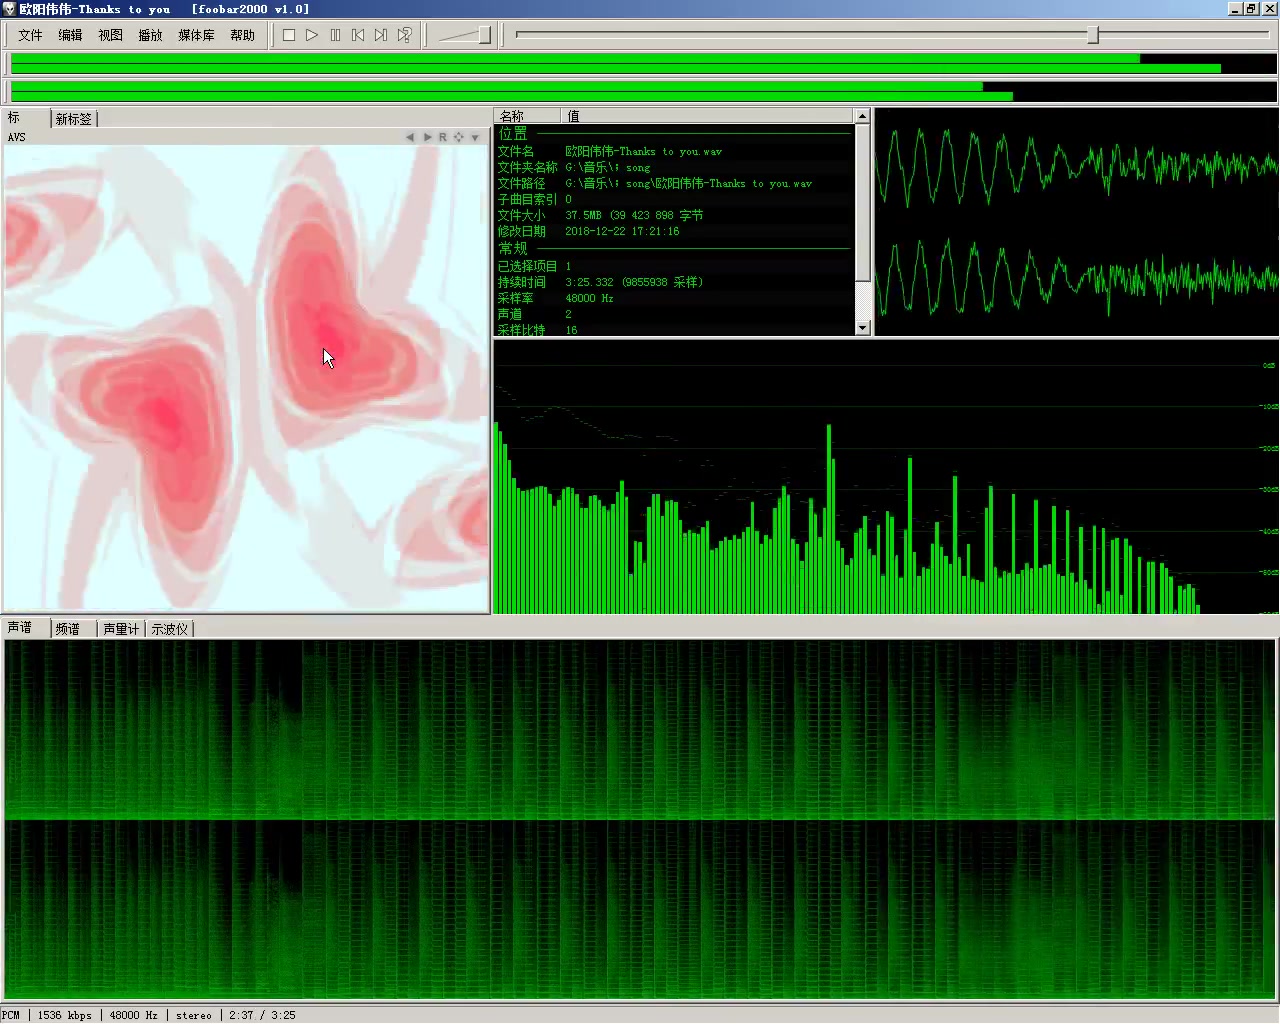Click PCM codec in status bar

pyautogui.click(x=11, y=1015)
